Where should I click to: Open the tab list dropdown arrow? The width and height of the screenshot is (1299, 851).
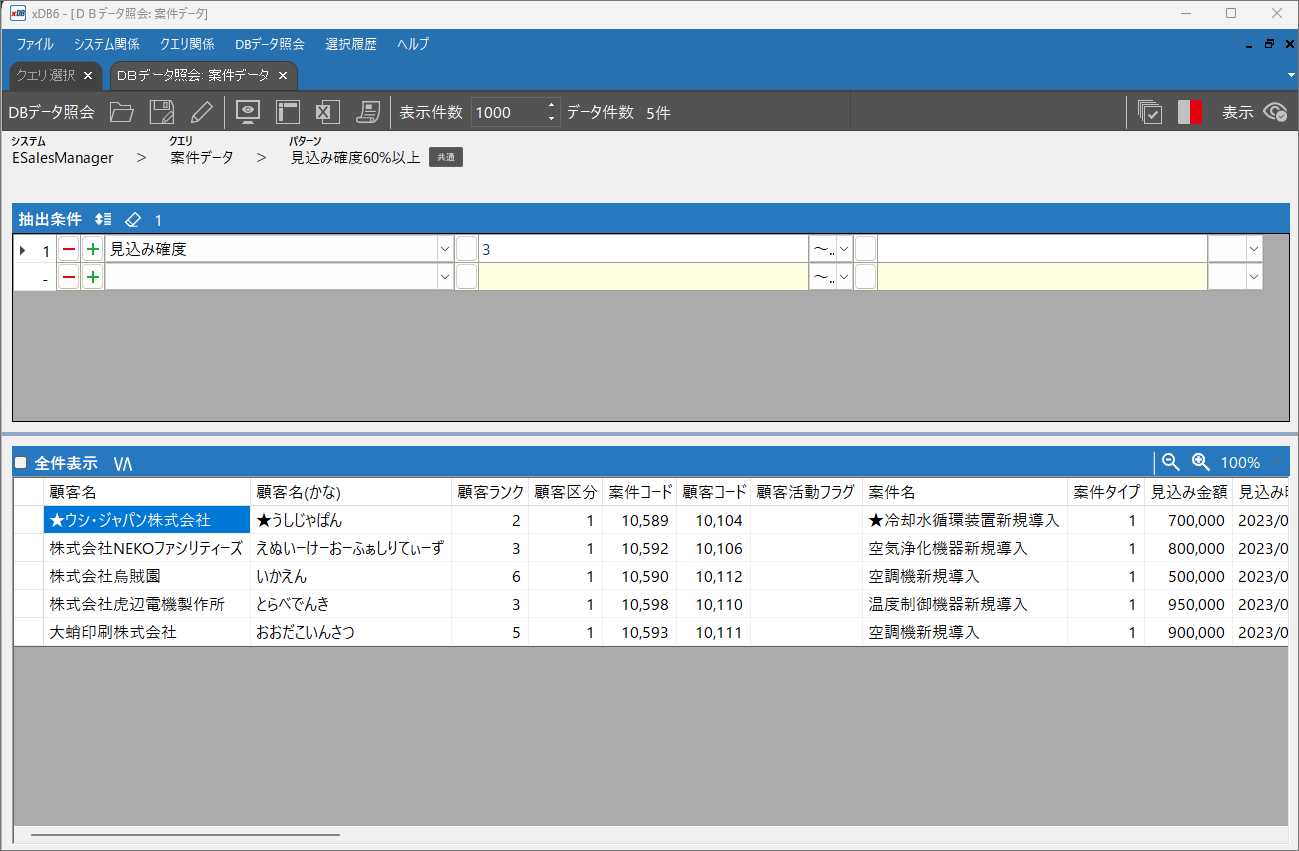[x=1290, y=76]
